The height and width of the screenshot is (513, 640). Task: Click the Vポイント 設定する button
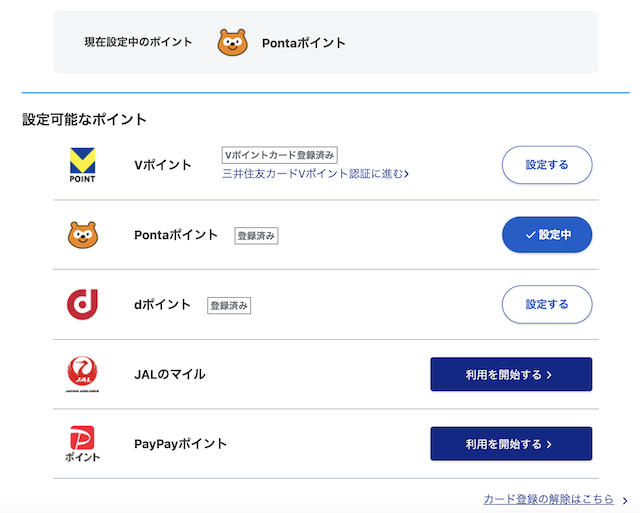(547, 165)
